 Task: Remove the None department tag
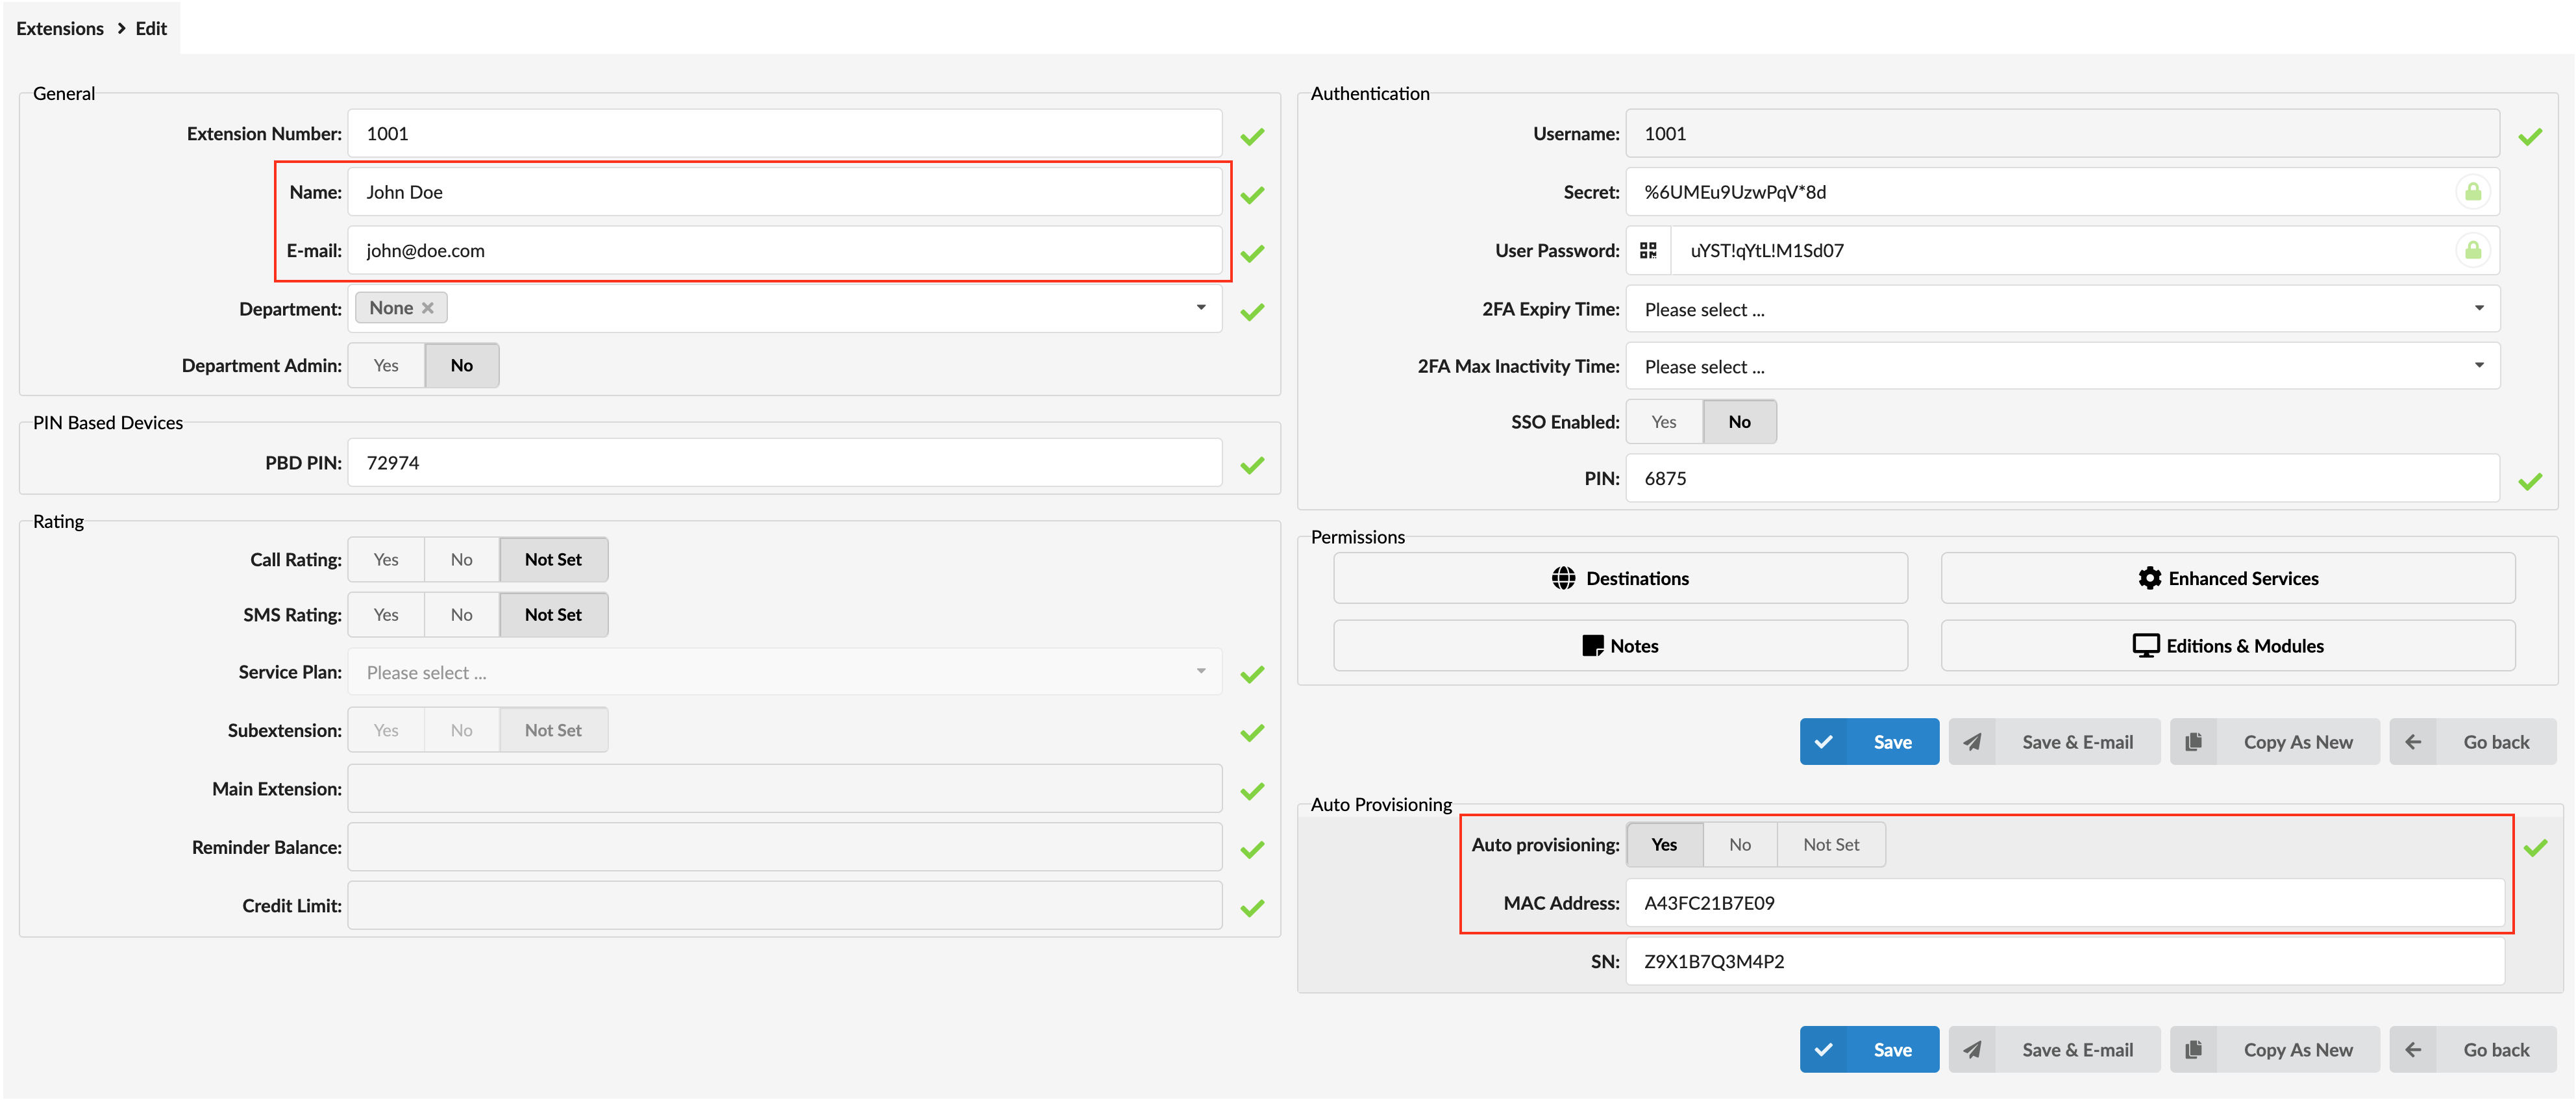coord(428,308)
